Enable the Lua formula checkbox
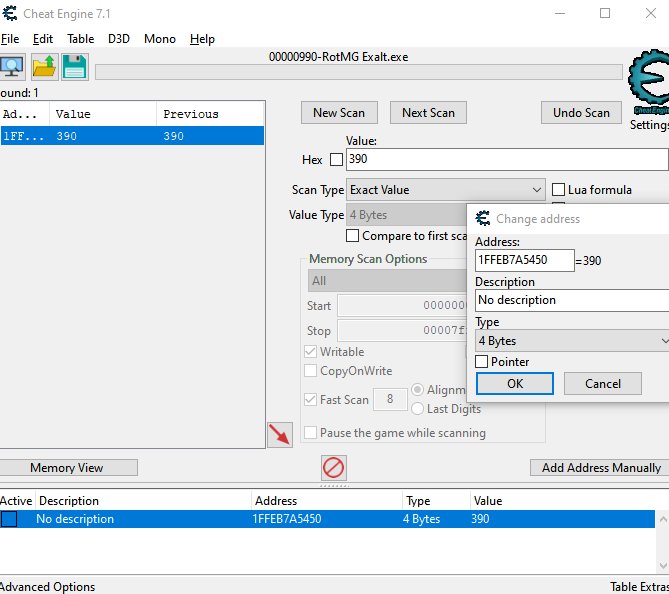Image resolution: width=669 pixels, height=594 pixels. click(x=559, y=190)
